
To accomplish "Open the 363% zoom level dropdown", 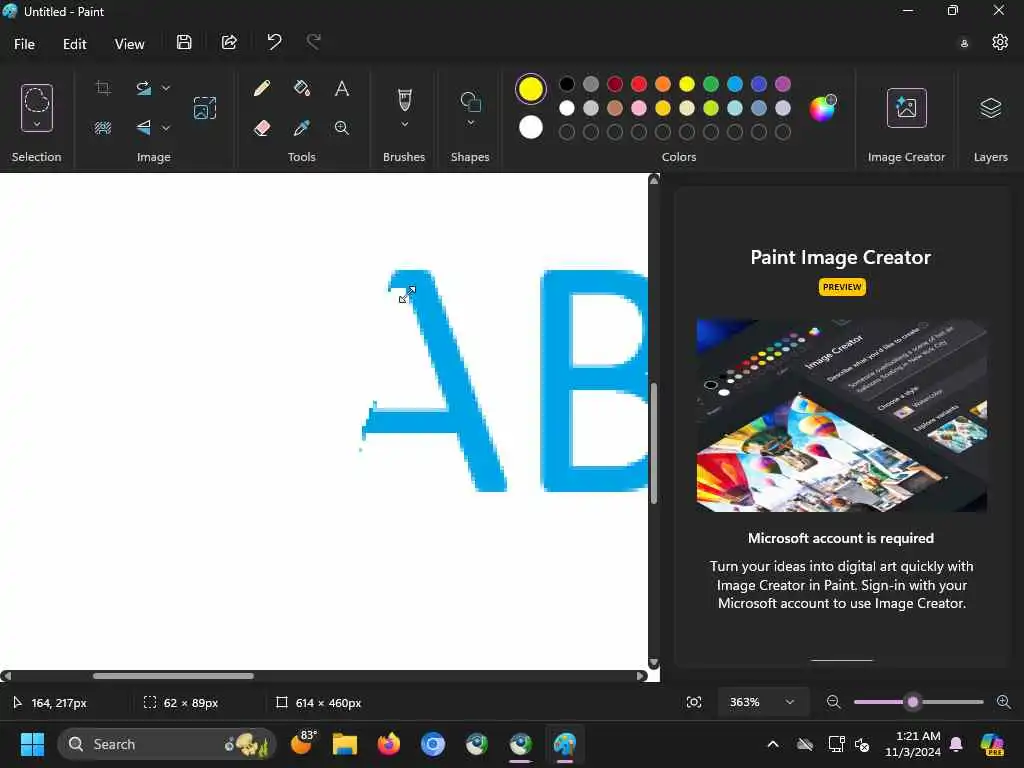I will tap(763, 702).
